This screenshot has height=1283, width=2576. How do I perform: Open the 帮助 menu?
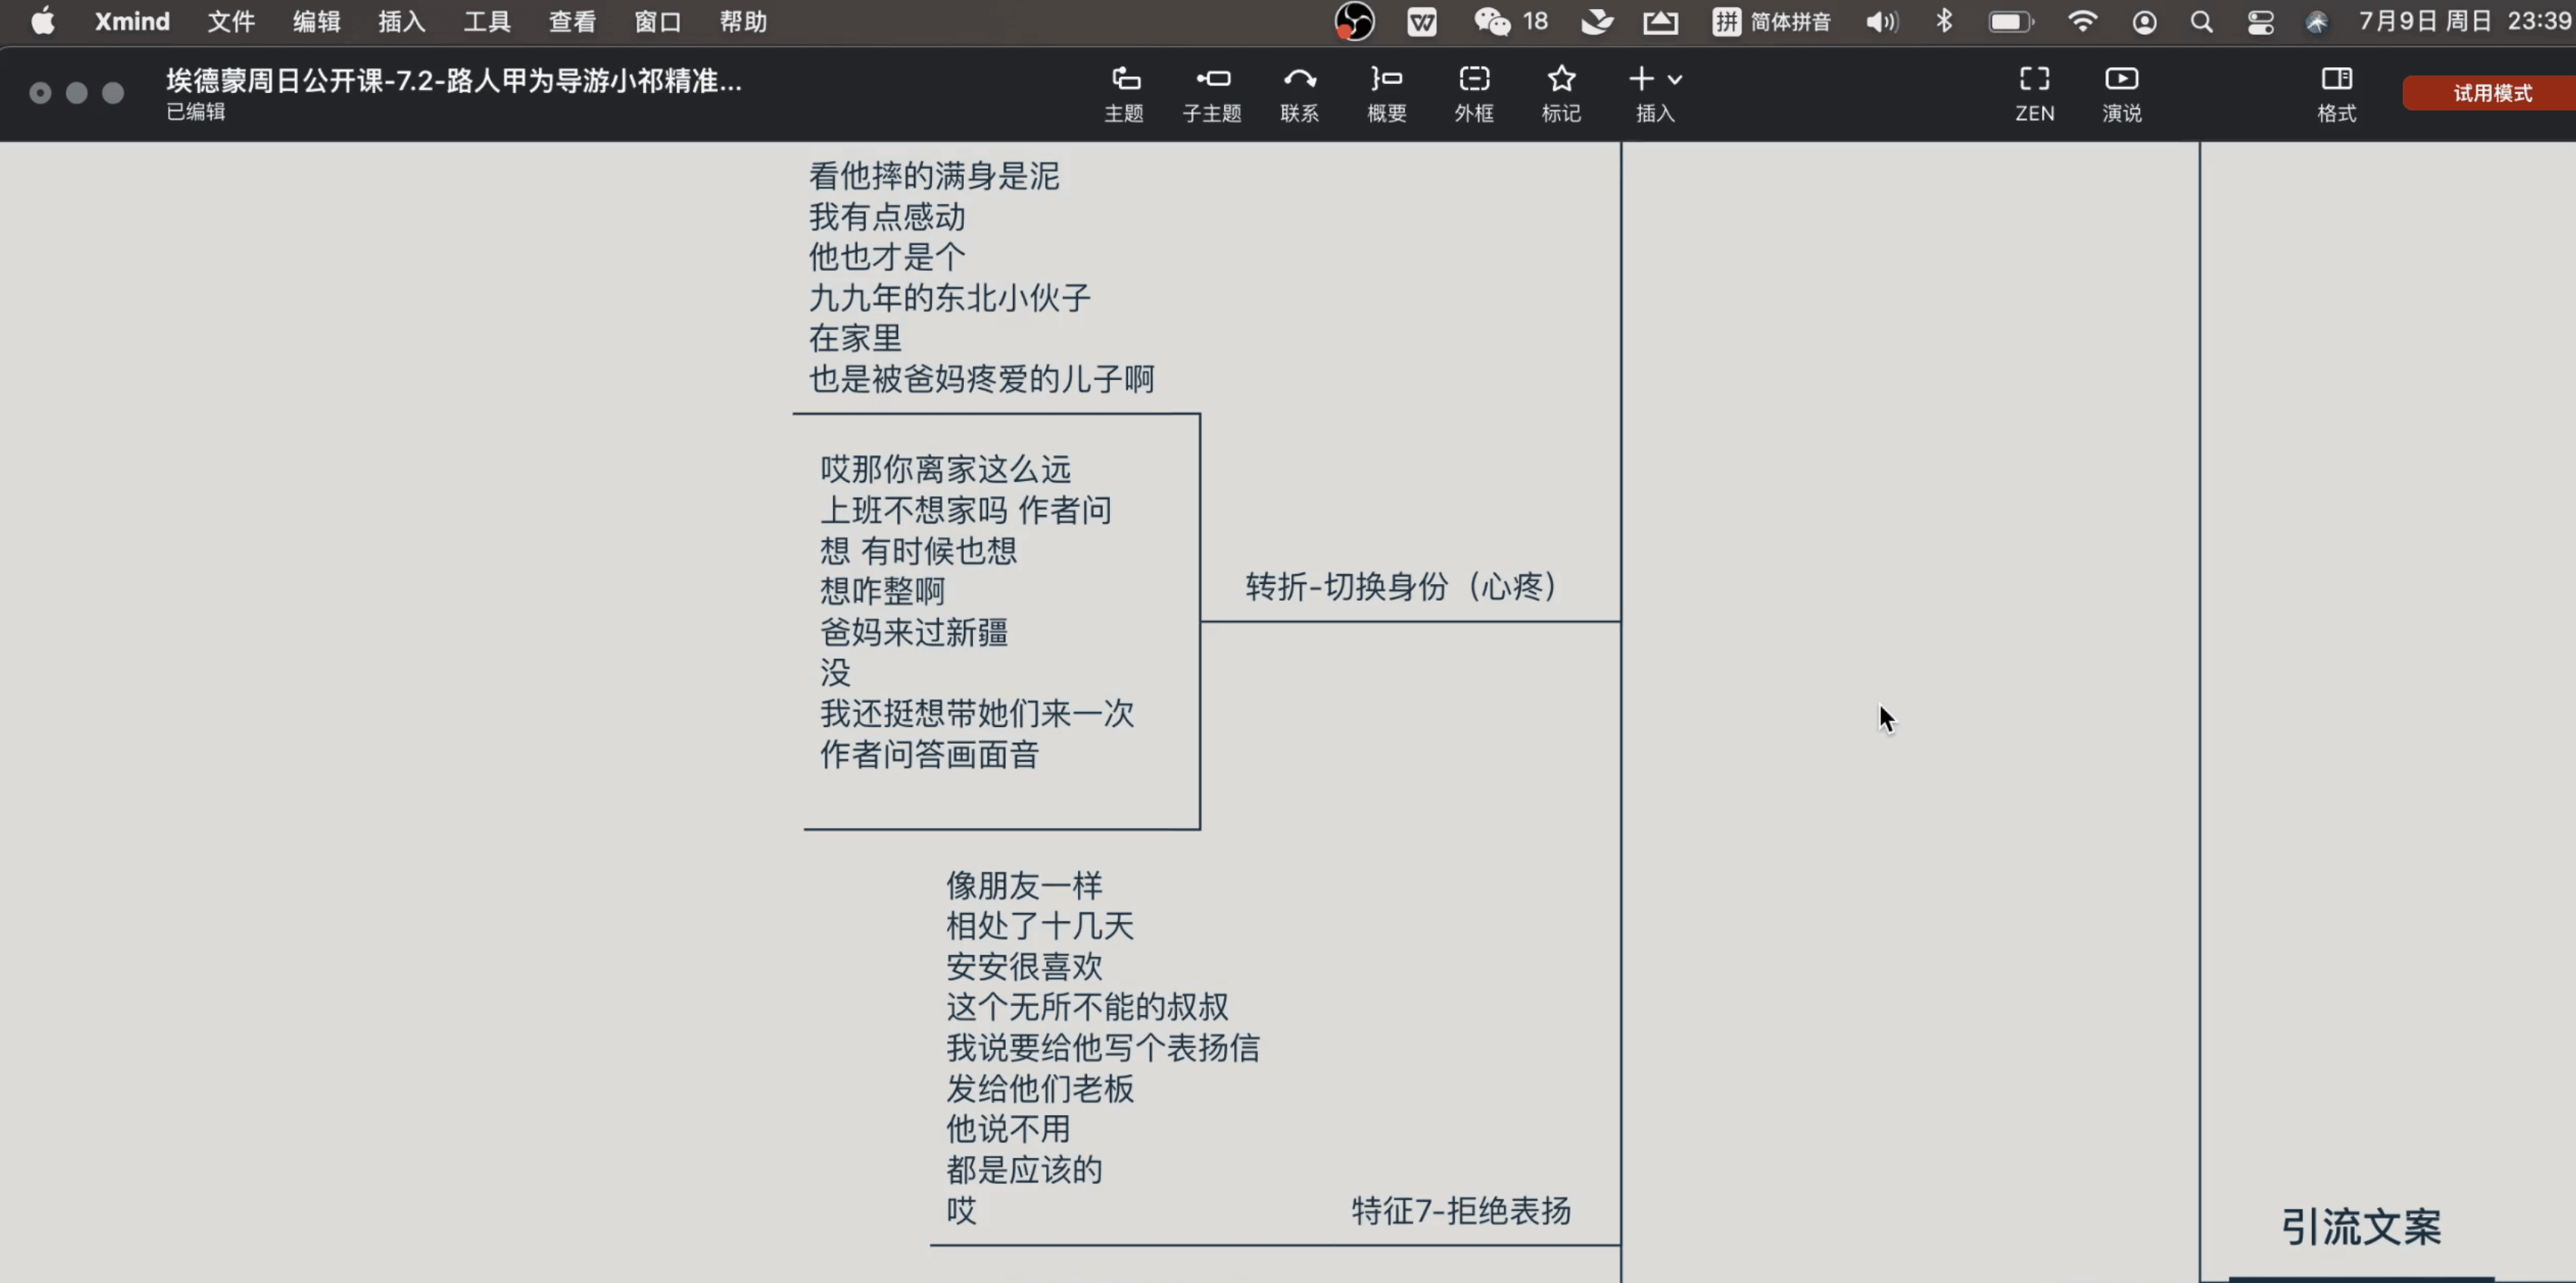(x=743, y=21)
